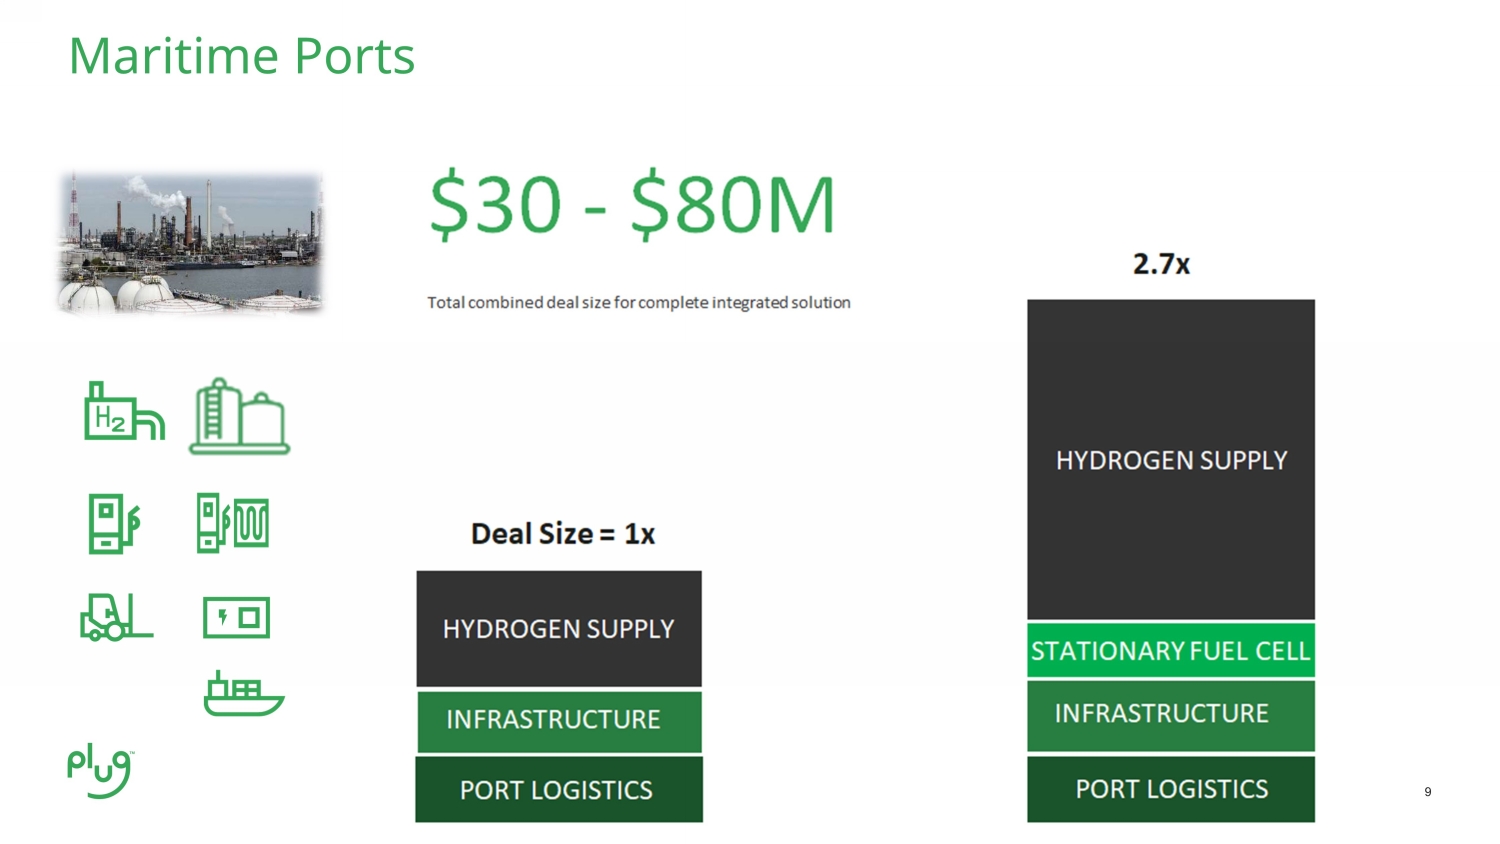The image size is (1500, 844).
Task: Select Port Logistics block in the 1x stack
Action: 559,790
